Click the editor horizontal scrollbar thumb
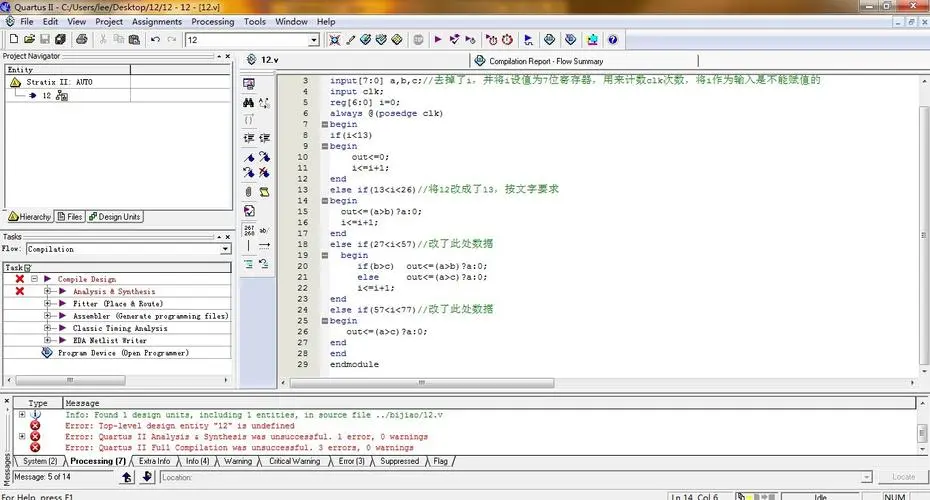The height and width of the screenshot is (500, 930). 422,383
